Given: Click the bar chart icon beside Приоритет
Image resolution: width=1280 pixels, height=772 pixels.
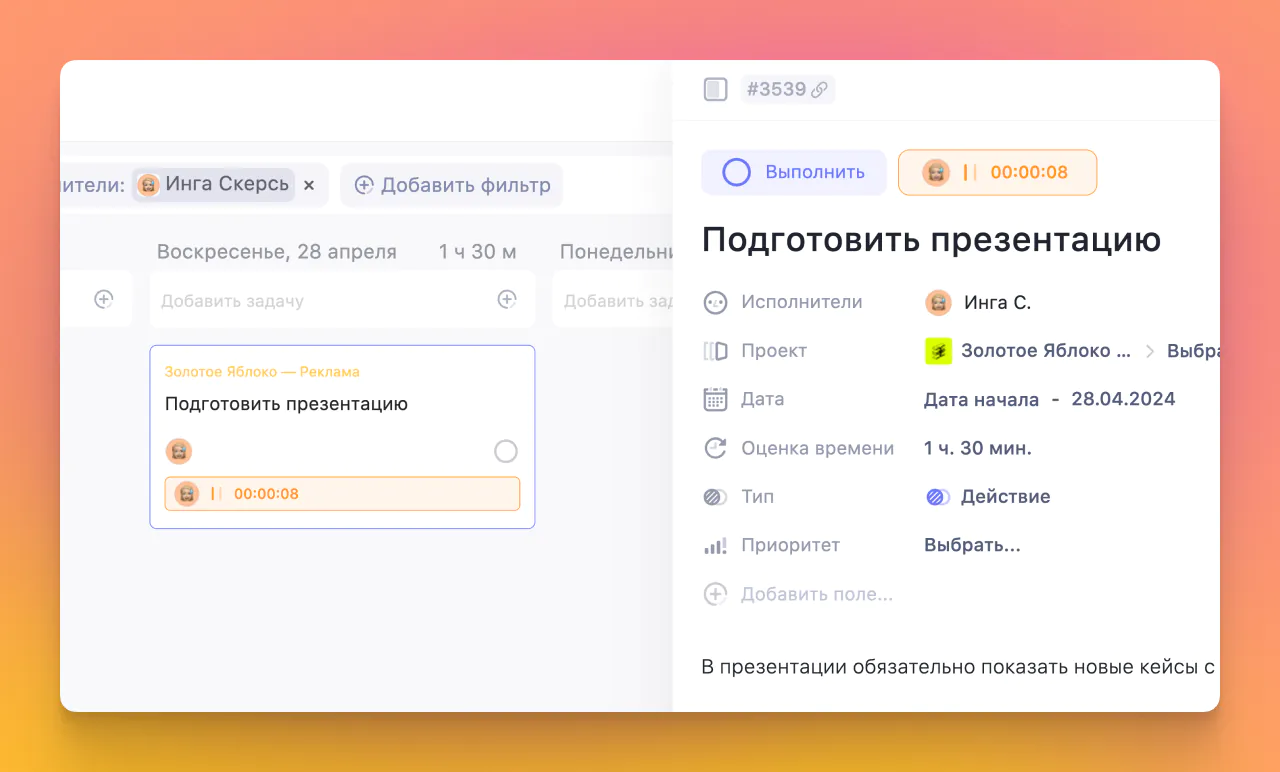Looking at the screenshot, I should [715, 545].
